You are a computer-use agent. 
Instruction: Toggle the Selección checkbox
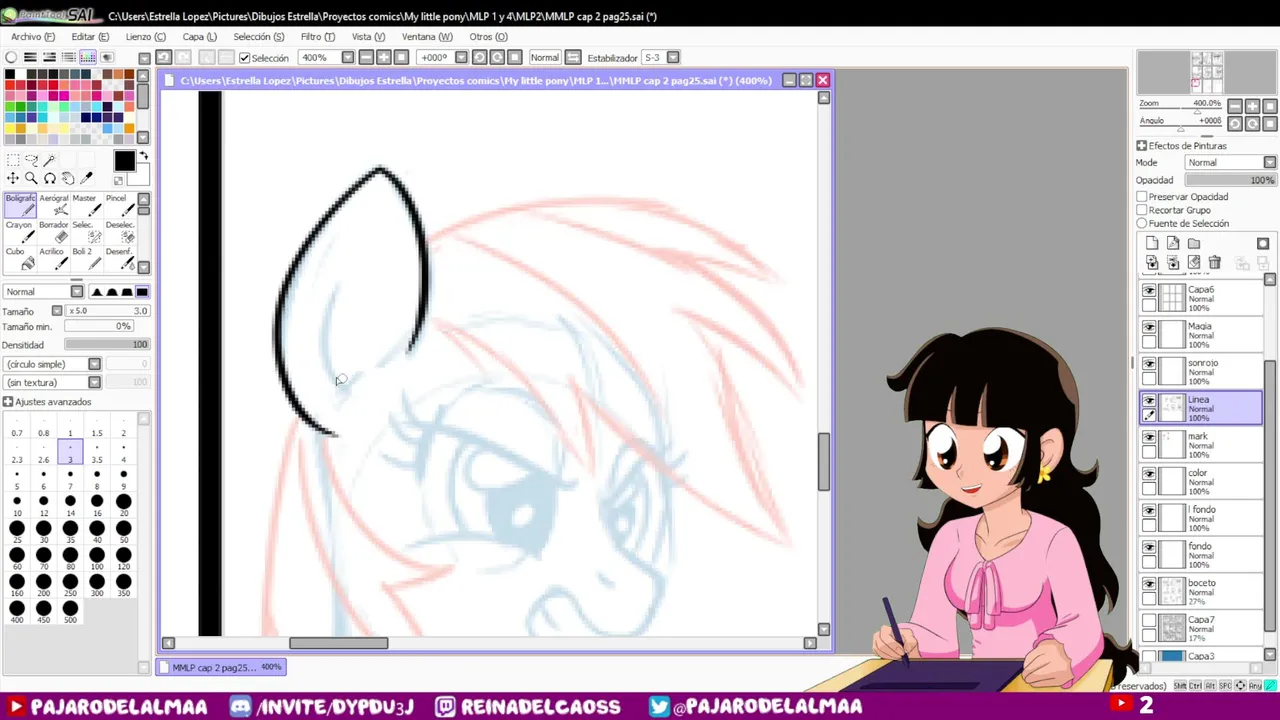click(244, 58)
